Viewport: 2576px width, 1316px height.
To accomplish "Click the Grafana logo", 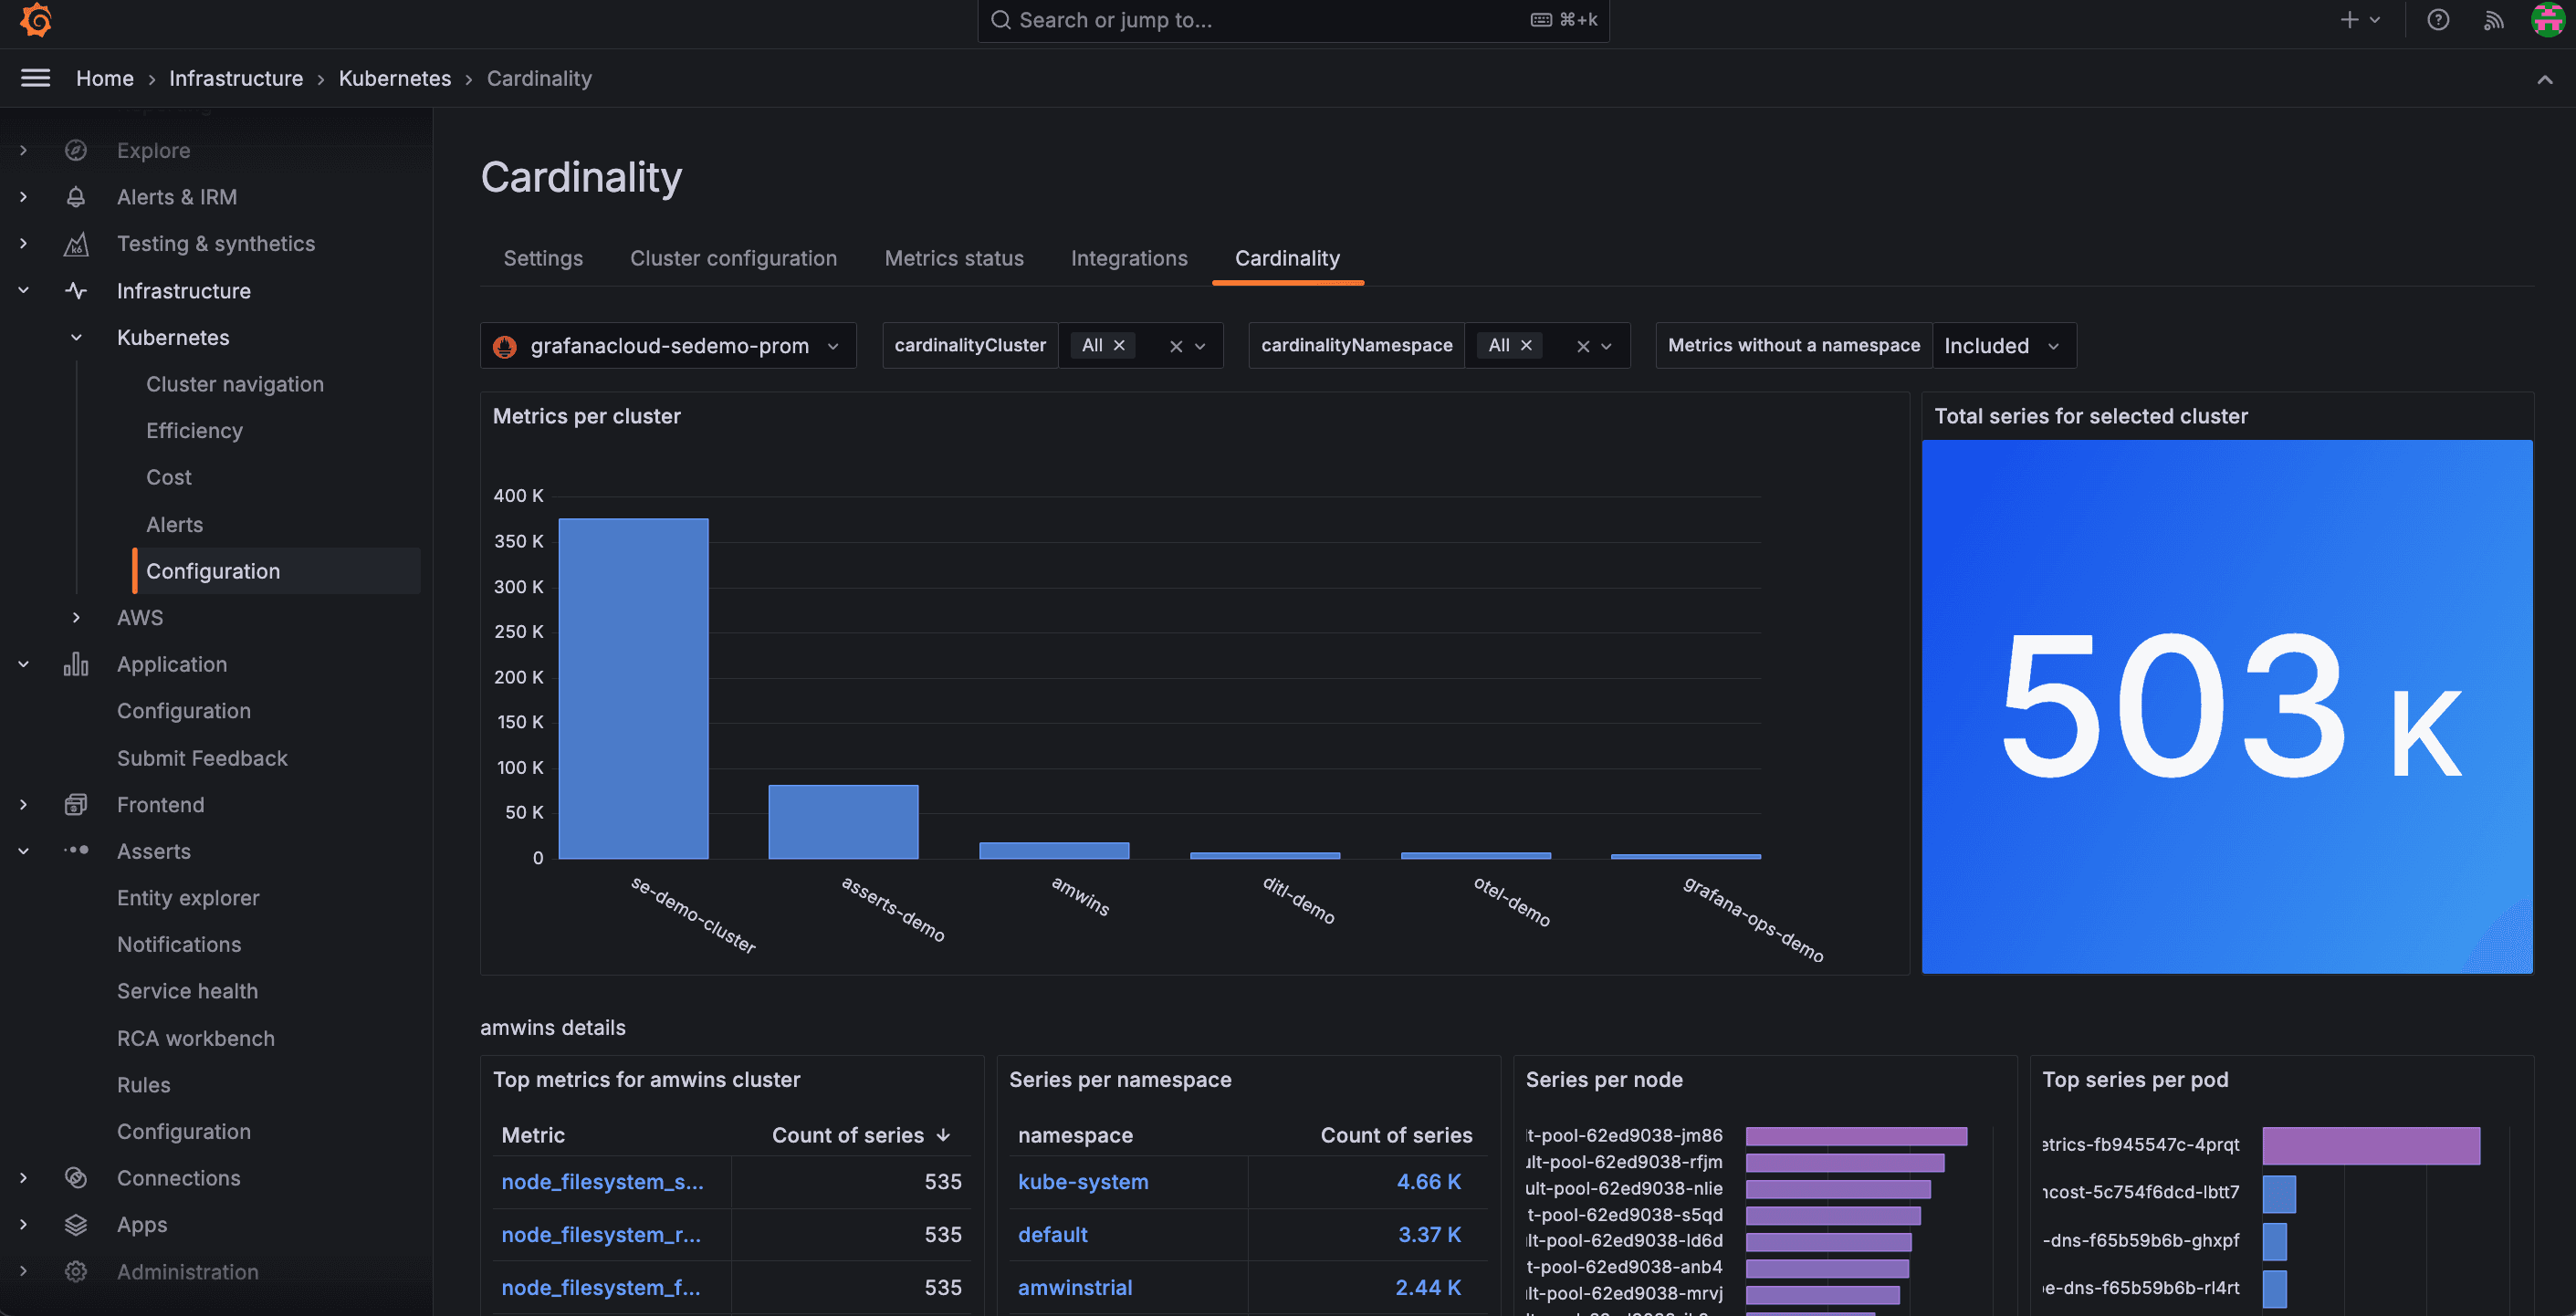I will click(x=36, y=20).
